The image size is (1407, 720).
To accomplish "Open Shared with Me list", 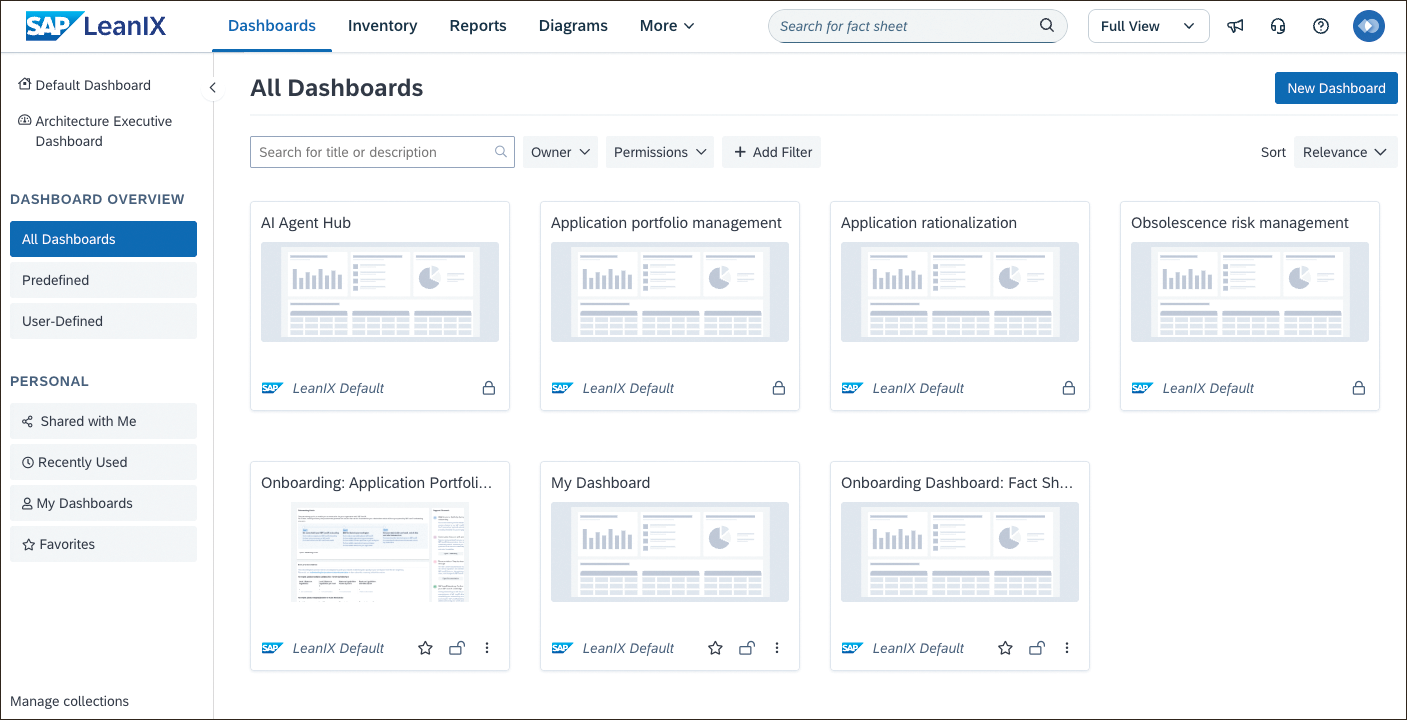I will click(103, 421).
